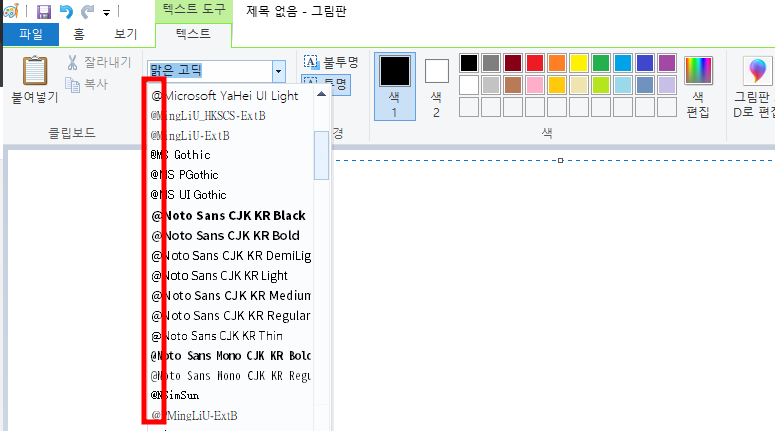Pick the lavender color swatch
775x431 pixels.
click(667, 85)
